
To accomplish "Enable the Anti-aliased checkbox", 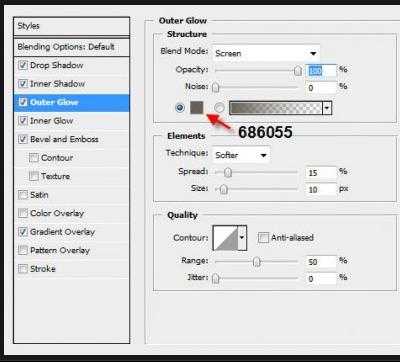I will coord(263,238).
